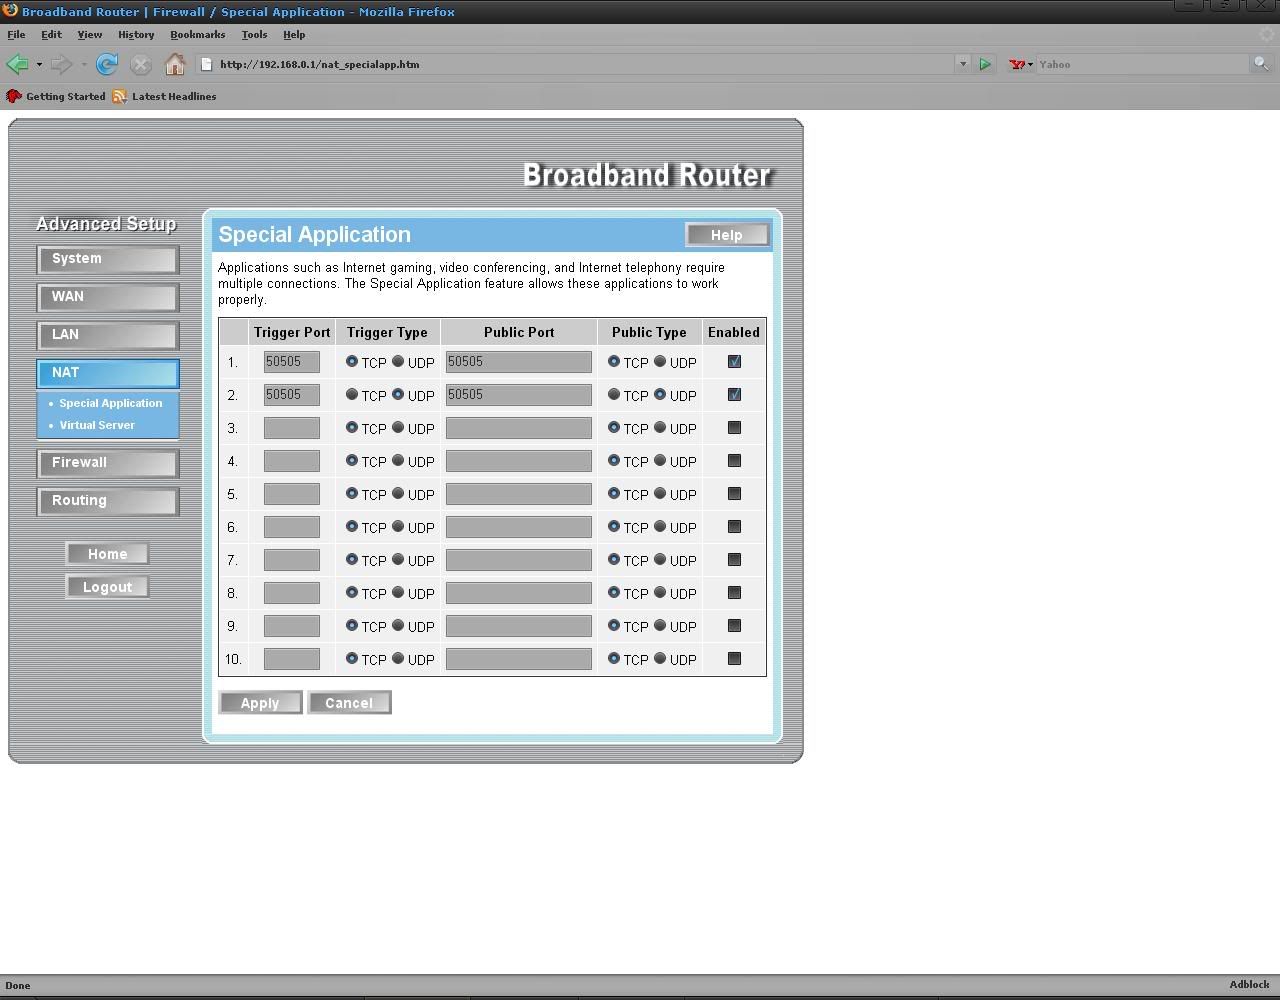Open the Firewall setup section

107,463
